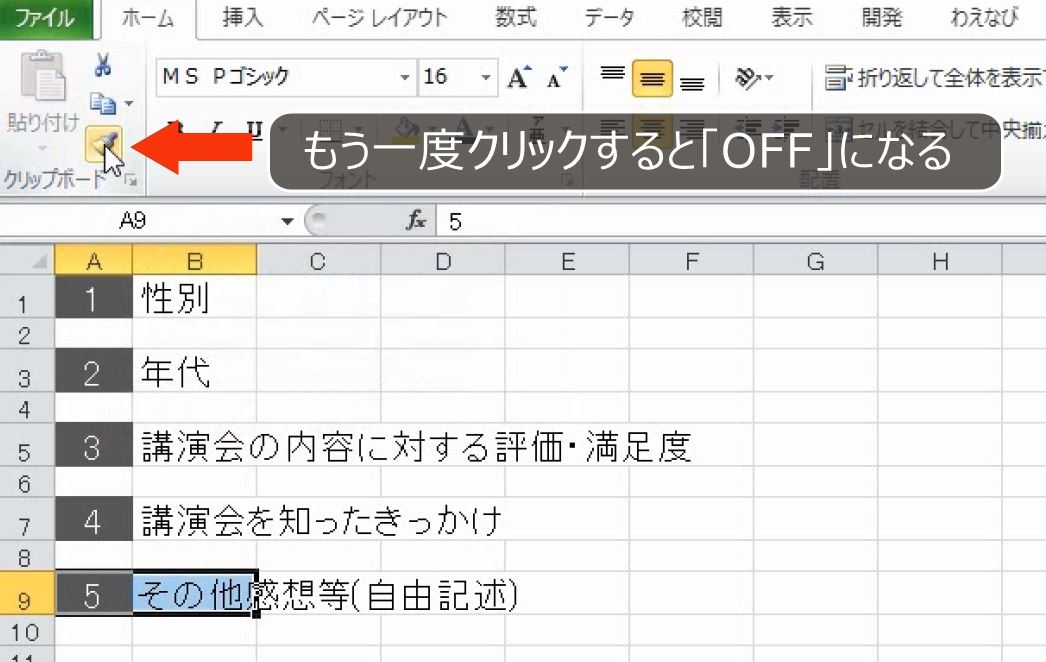
Task: Select column E header
Action: click(567, 260)
